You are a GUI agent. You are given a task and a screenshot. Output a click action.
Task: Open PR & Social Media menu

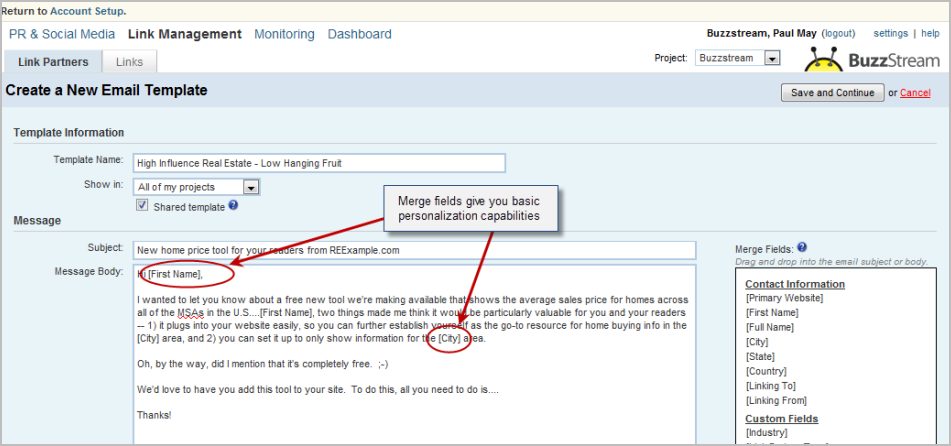point(62,35)
